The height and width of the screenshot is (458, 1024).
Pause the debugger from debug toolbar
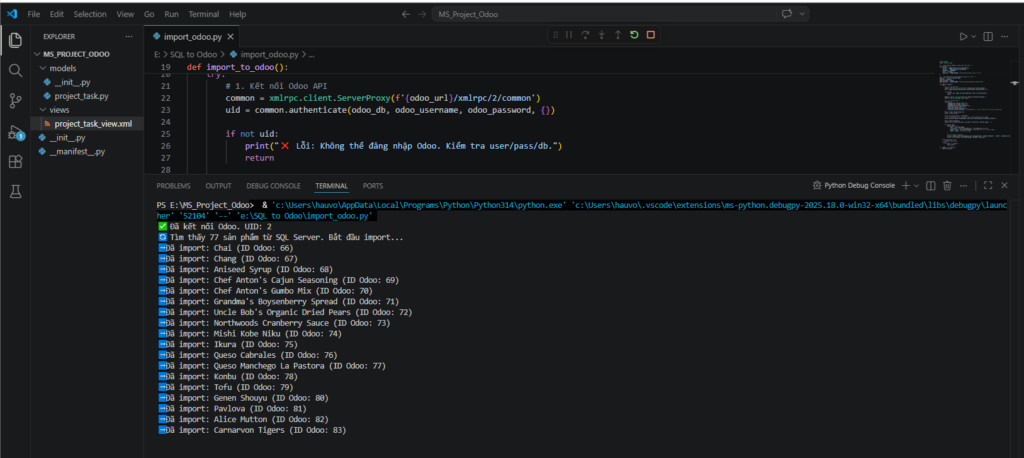(x=570, y=35)
